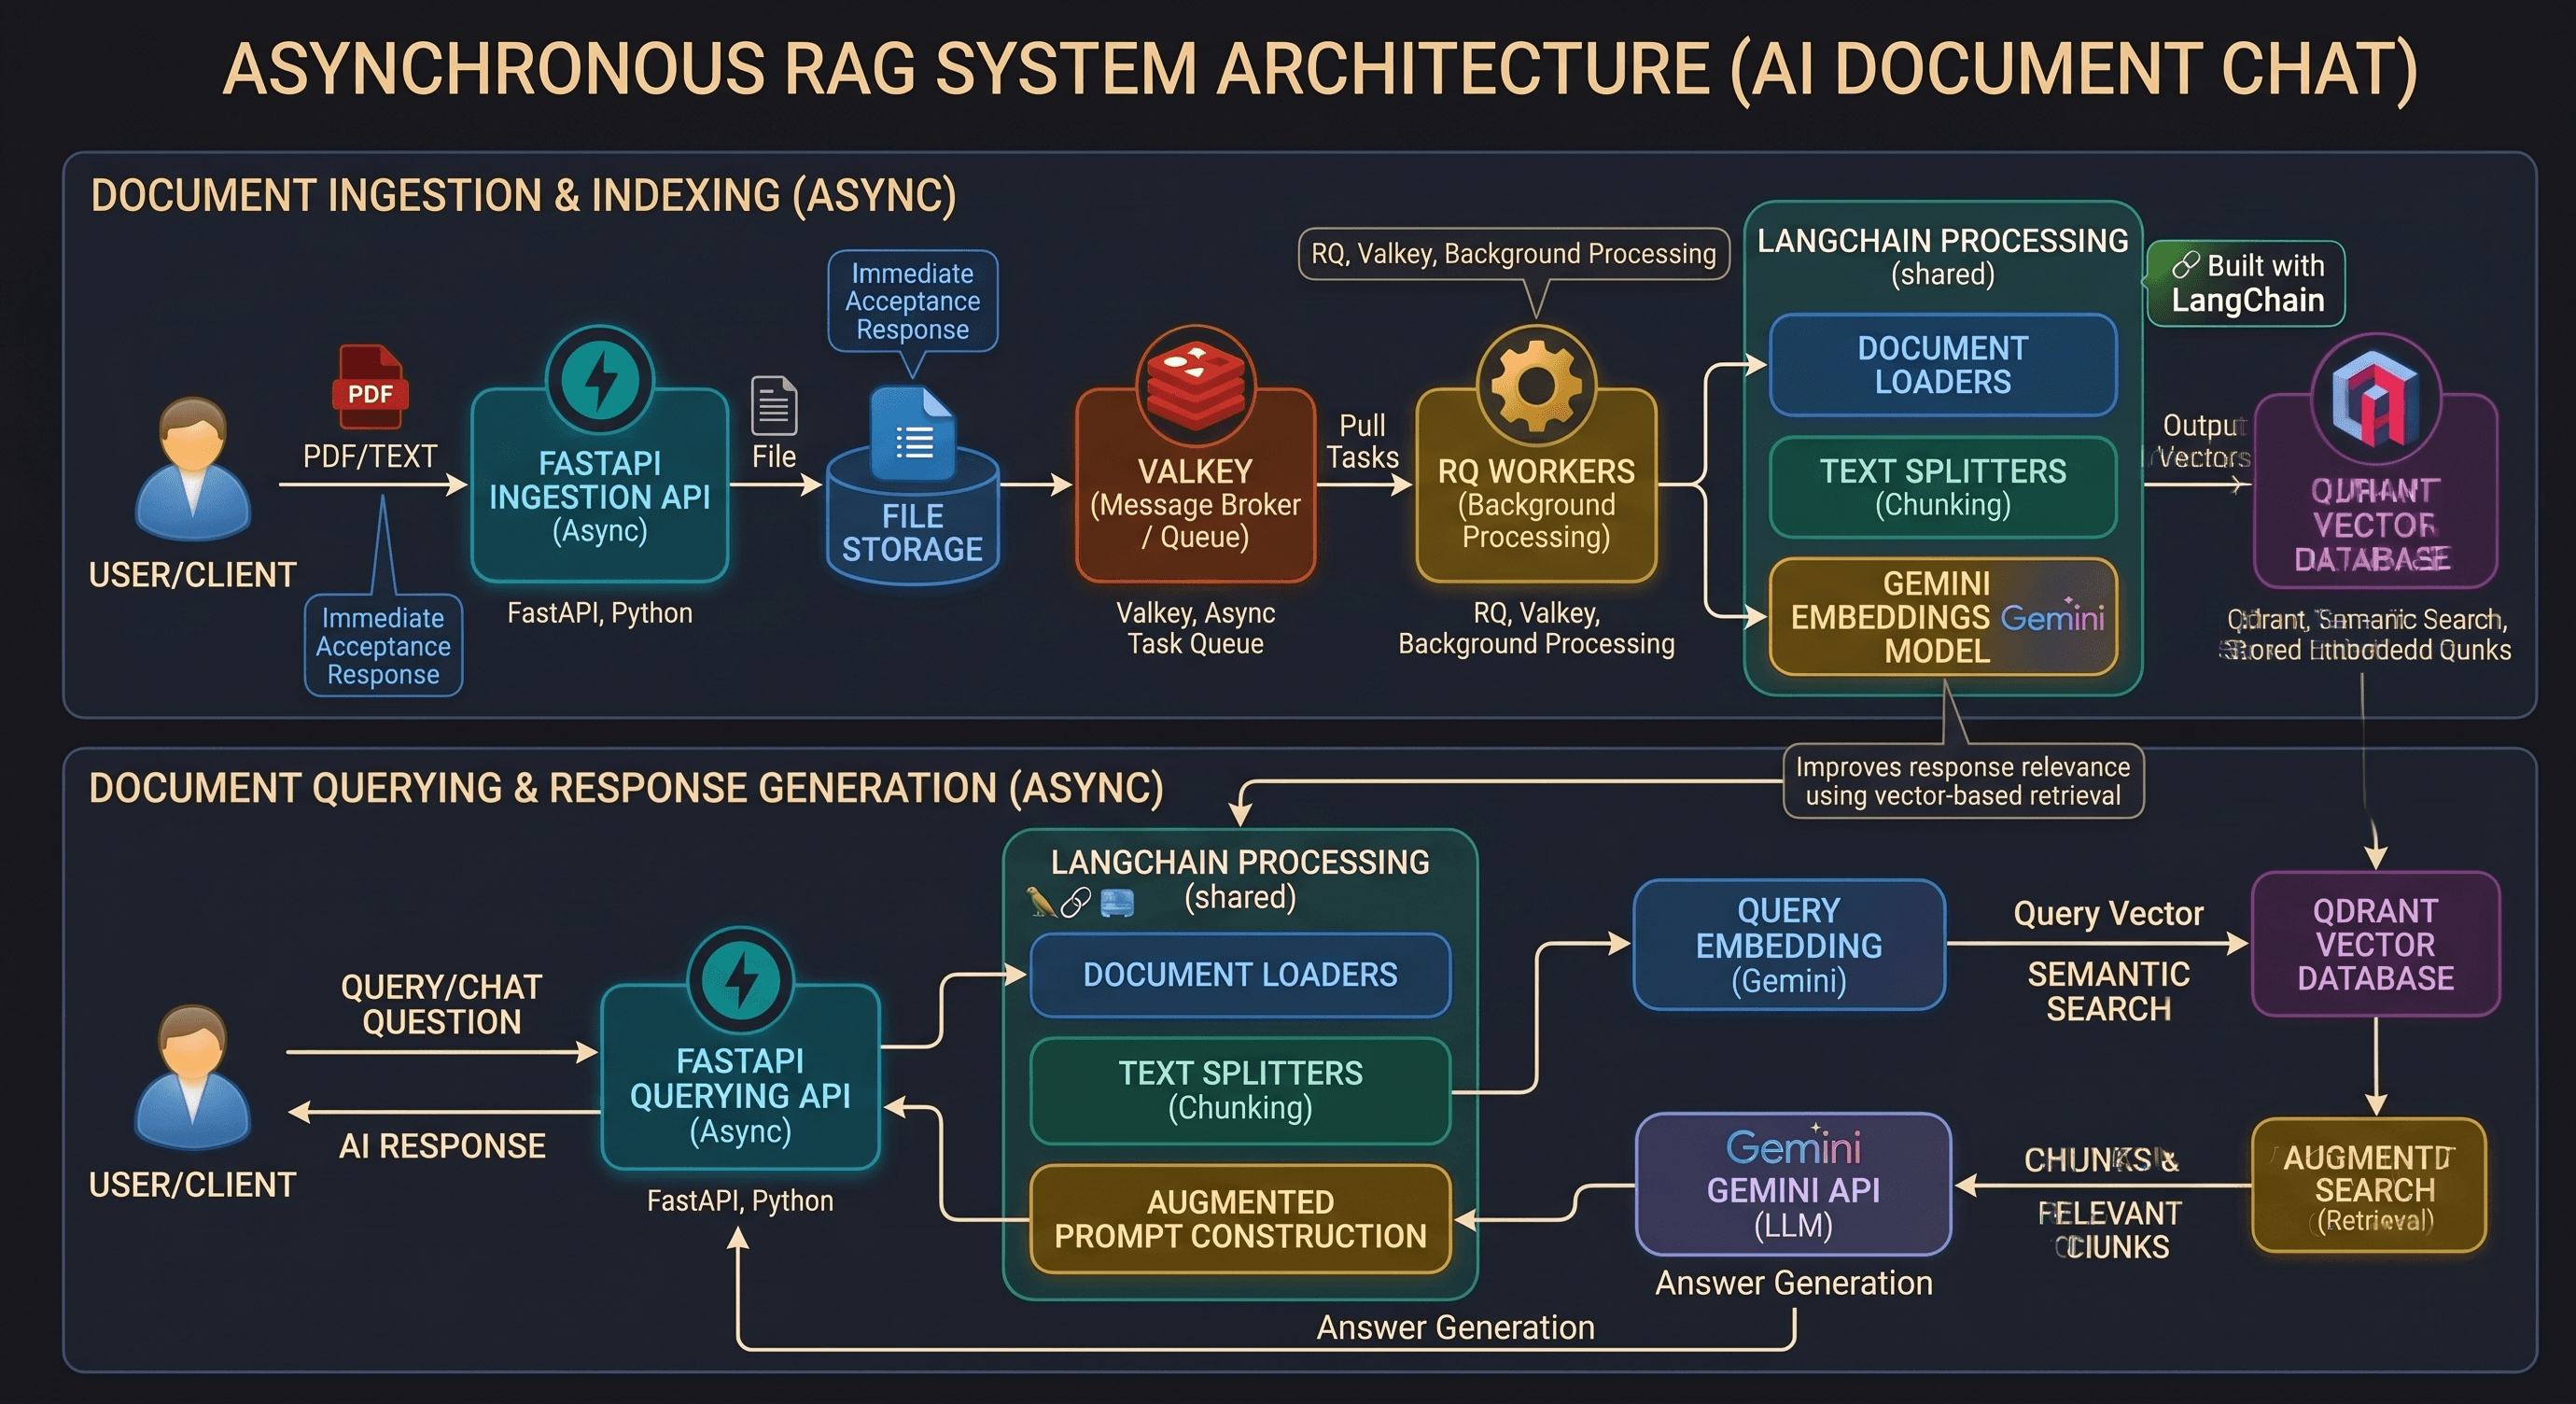The height and width of the screenshot is (1404, 2576).
Task: Click the Immediate Acceptance Response callout below PDF/TEXT
Action: point(383,646)
